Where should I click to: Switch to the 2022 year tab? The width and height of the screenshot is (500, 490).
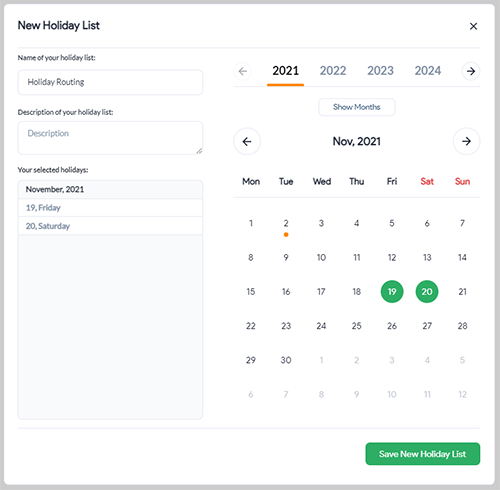[333, 71]
